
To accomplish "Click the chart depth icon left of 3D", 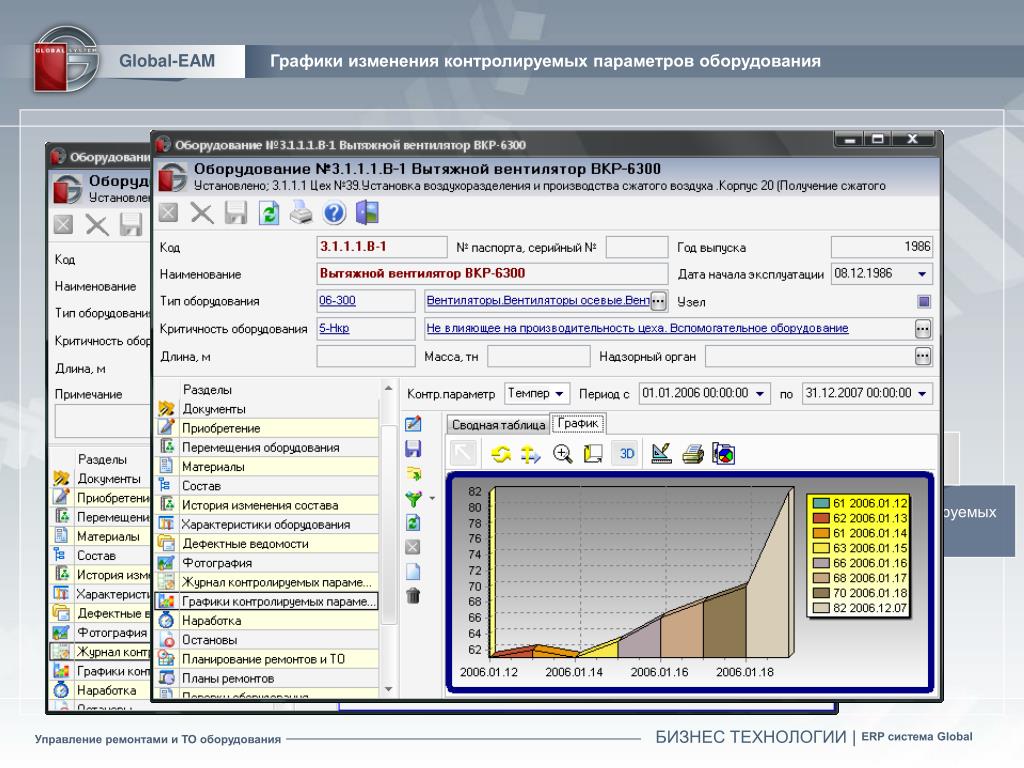I will (593, 454).
